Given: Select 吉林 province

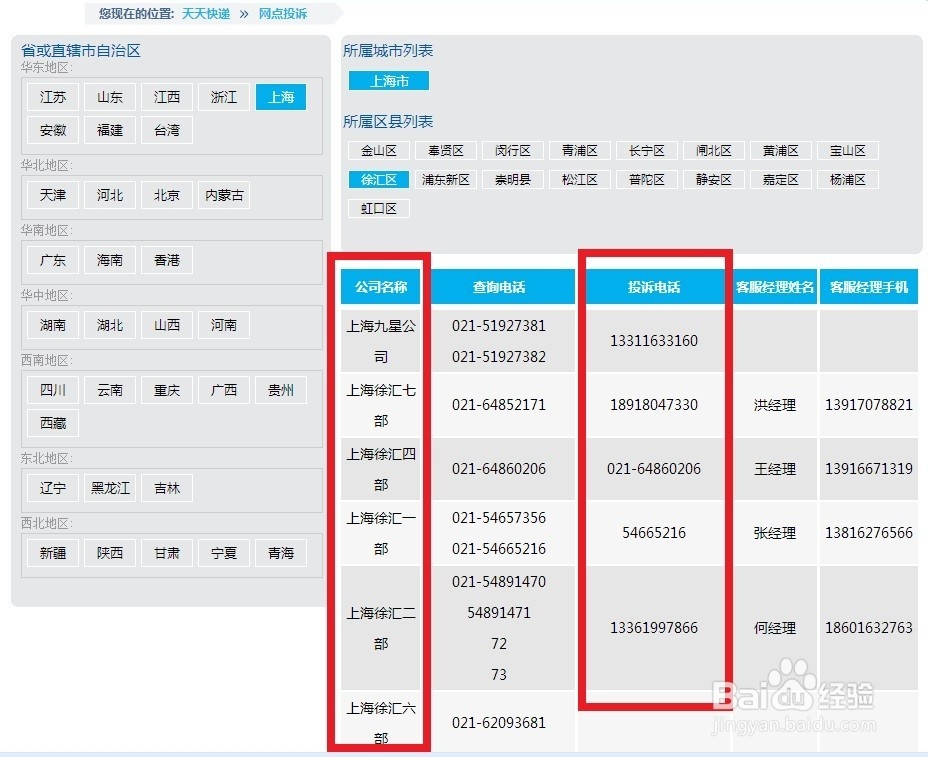Looking at the screenshot, I should point(167,488).
